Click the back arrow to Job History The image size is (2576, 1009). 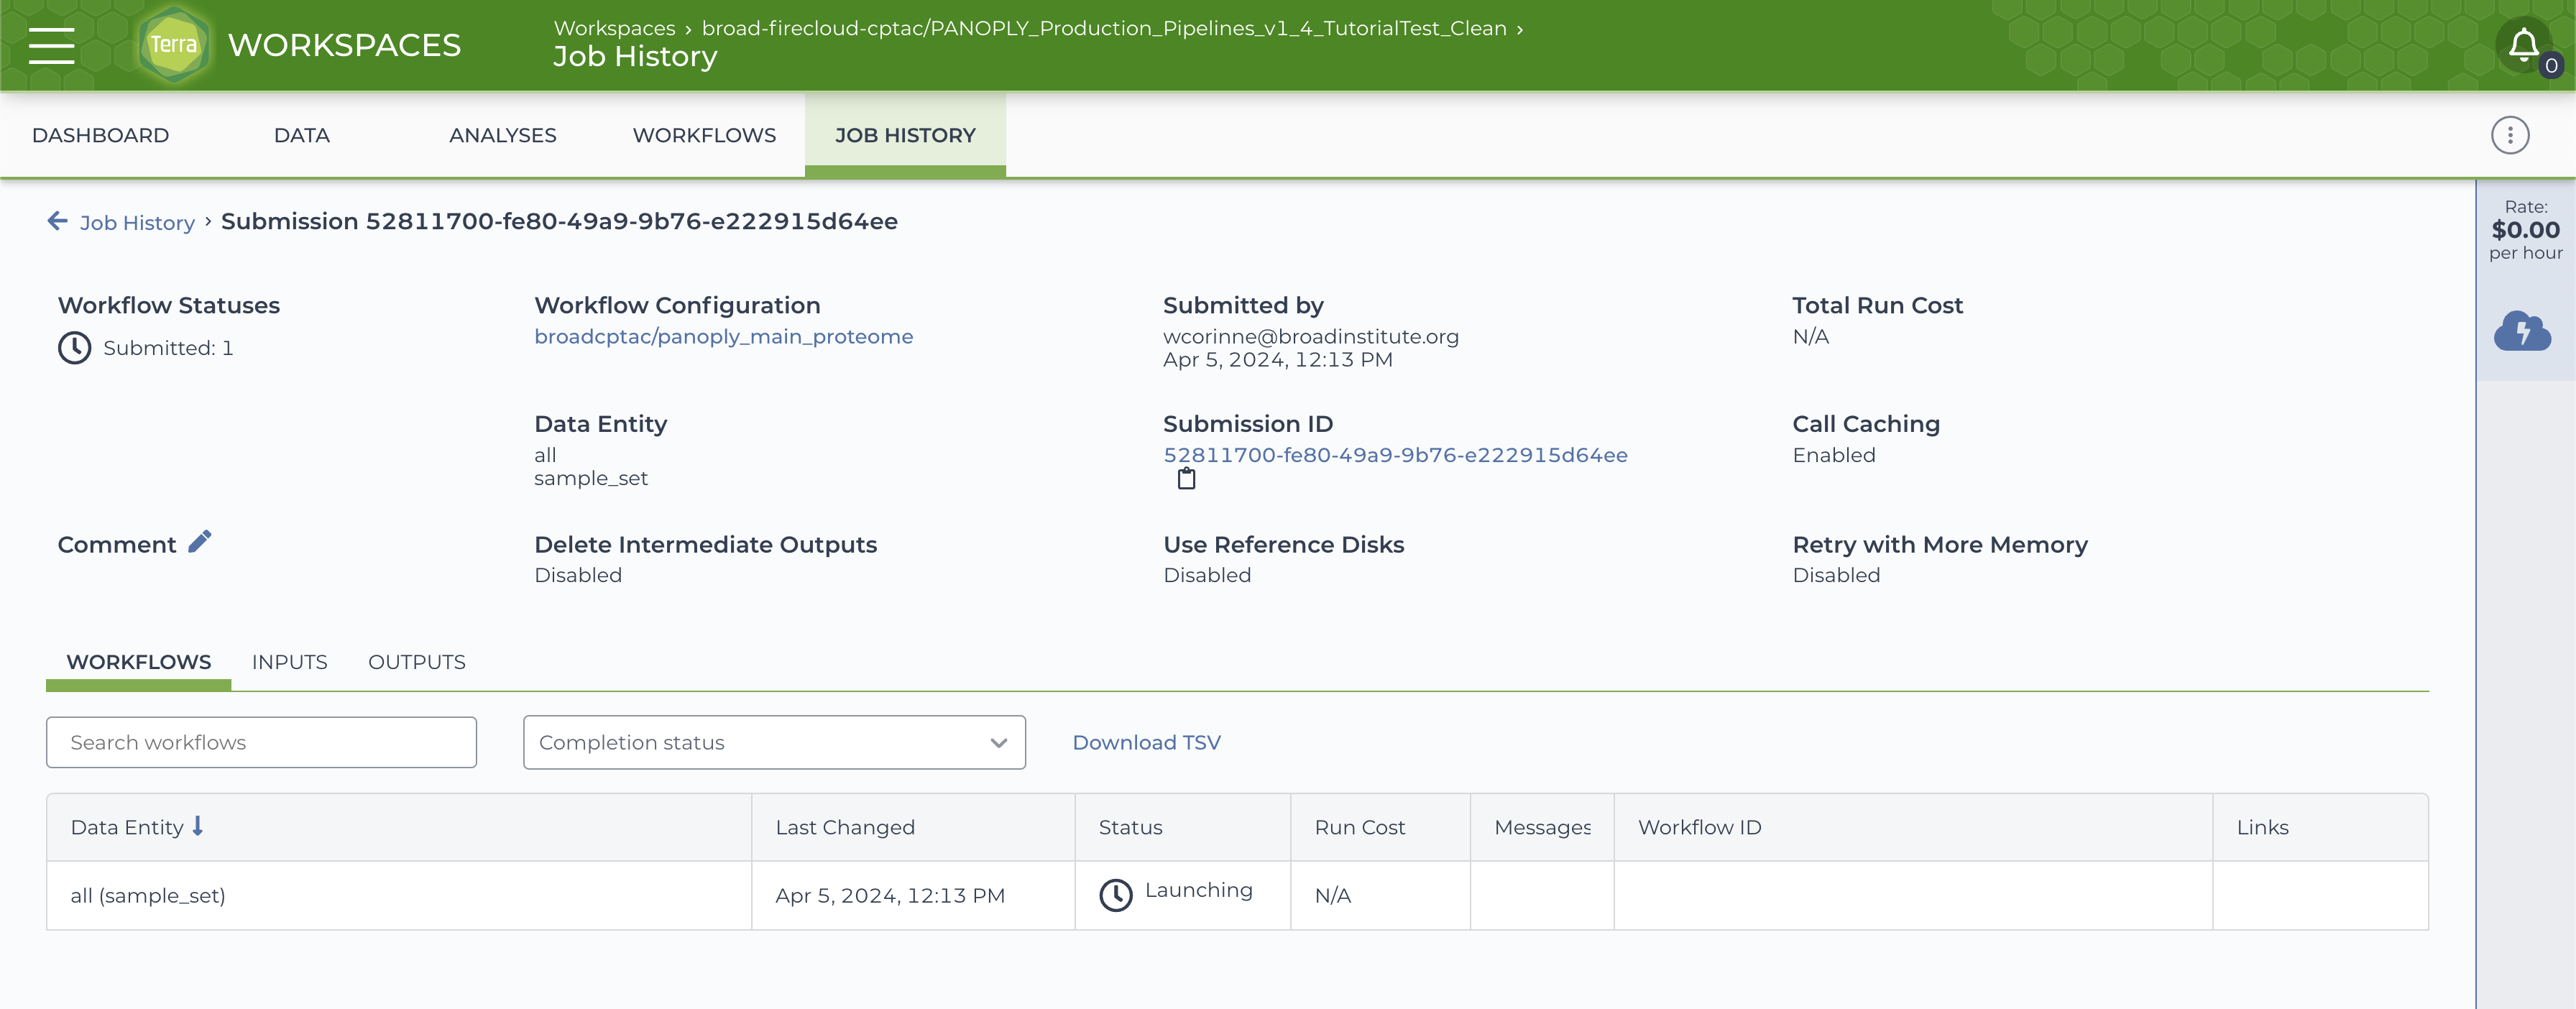pos(57,221)
